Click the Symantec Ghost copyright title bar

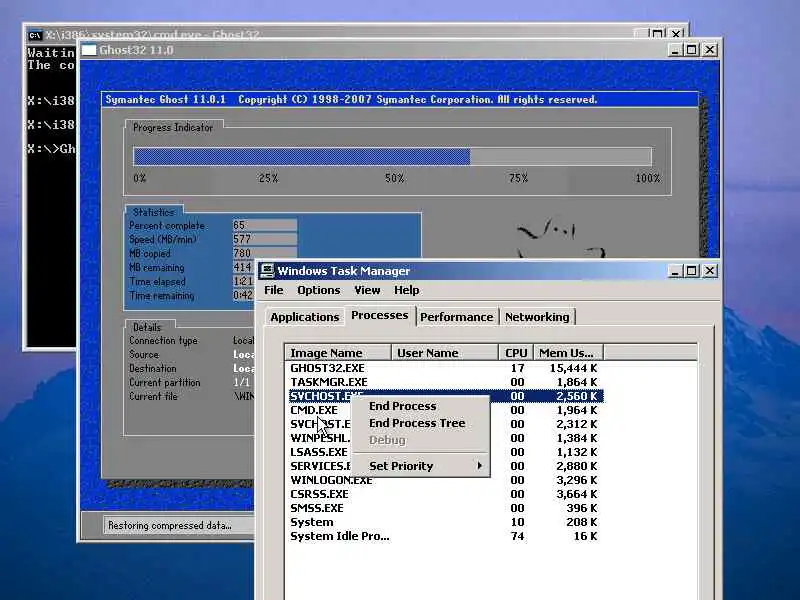tap(399, 99)
